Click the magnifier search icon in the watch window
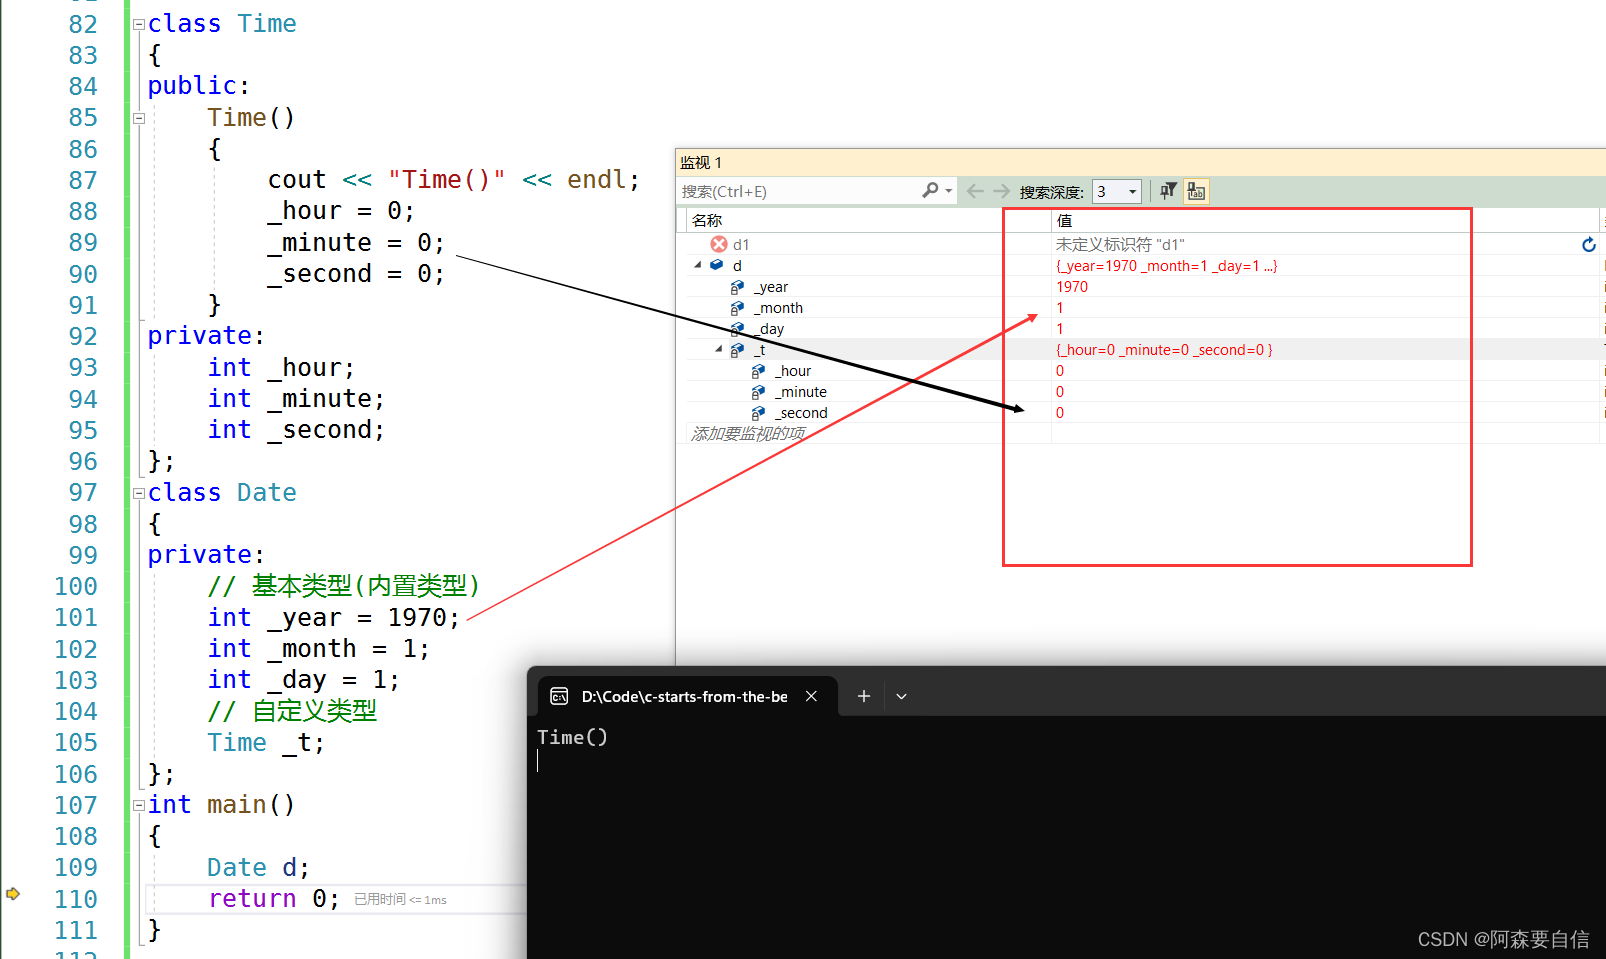 tap(931, 190)
